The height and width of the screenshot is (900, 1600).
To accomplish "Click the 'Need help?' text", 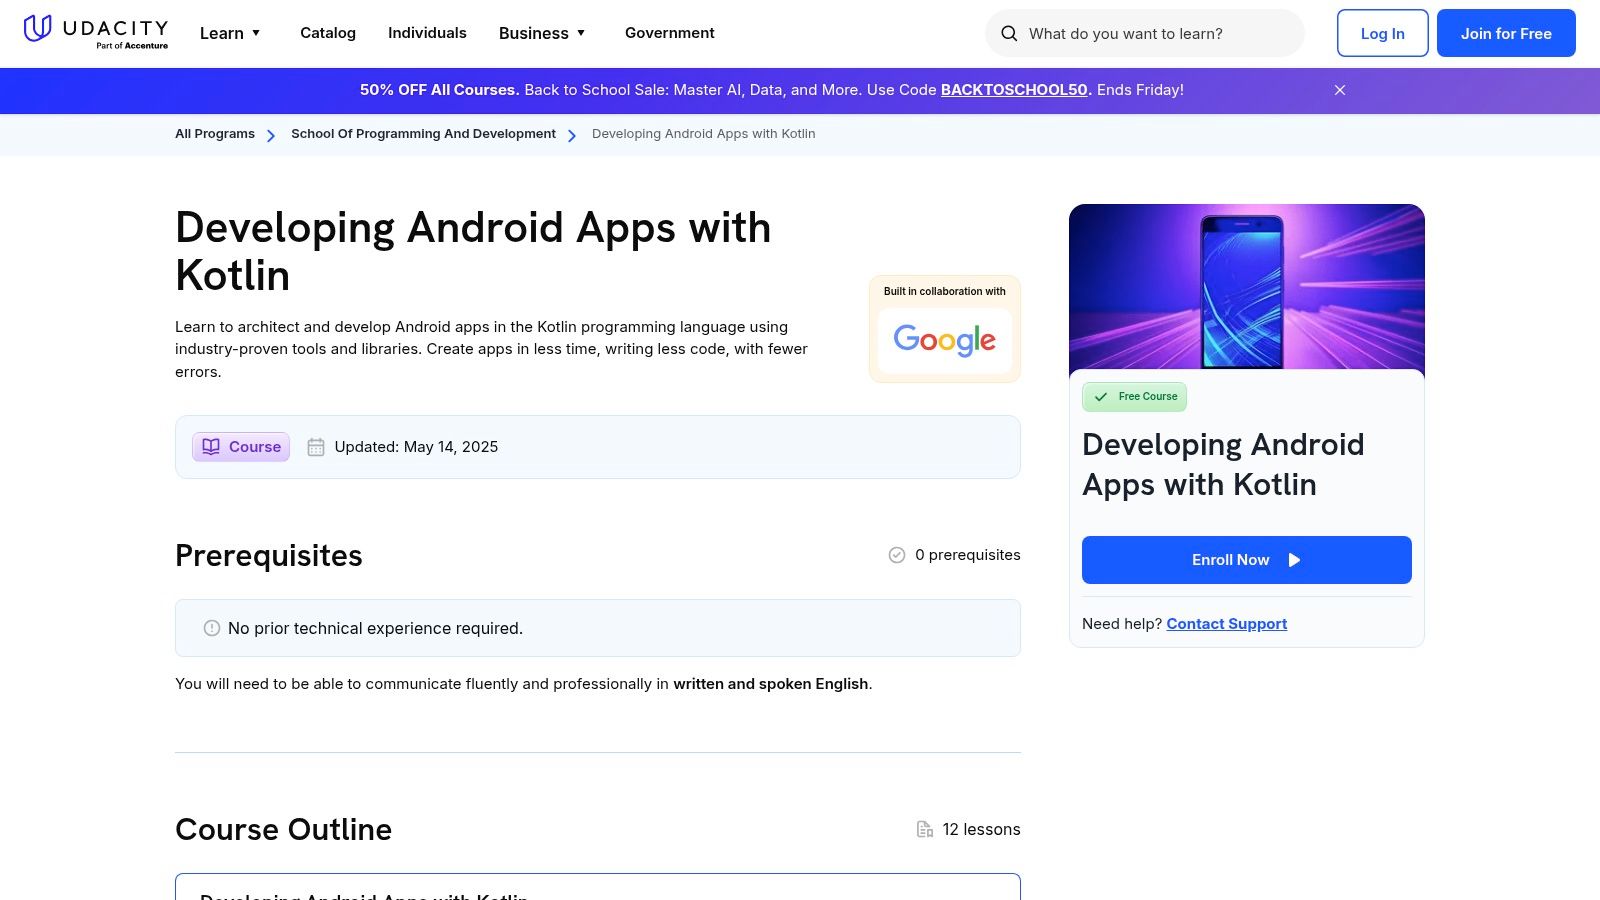I will point(1122,624).
